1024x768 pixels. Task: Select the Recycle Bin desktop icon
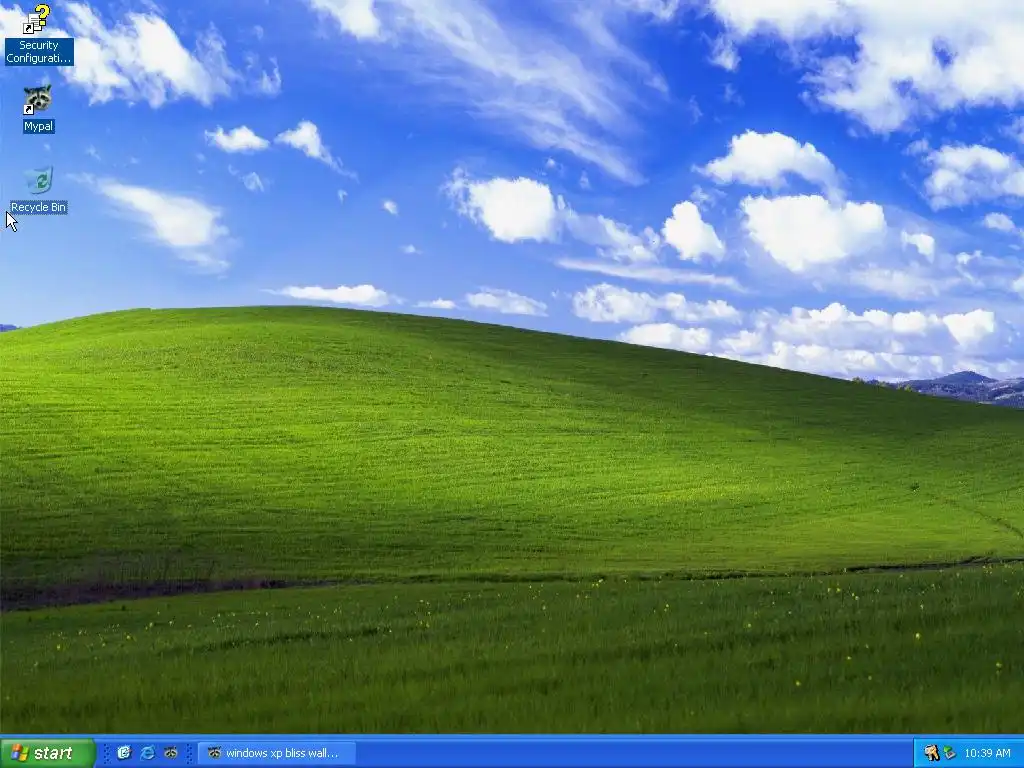(39, 190)
